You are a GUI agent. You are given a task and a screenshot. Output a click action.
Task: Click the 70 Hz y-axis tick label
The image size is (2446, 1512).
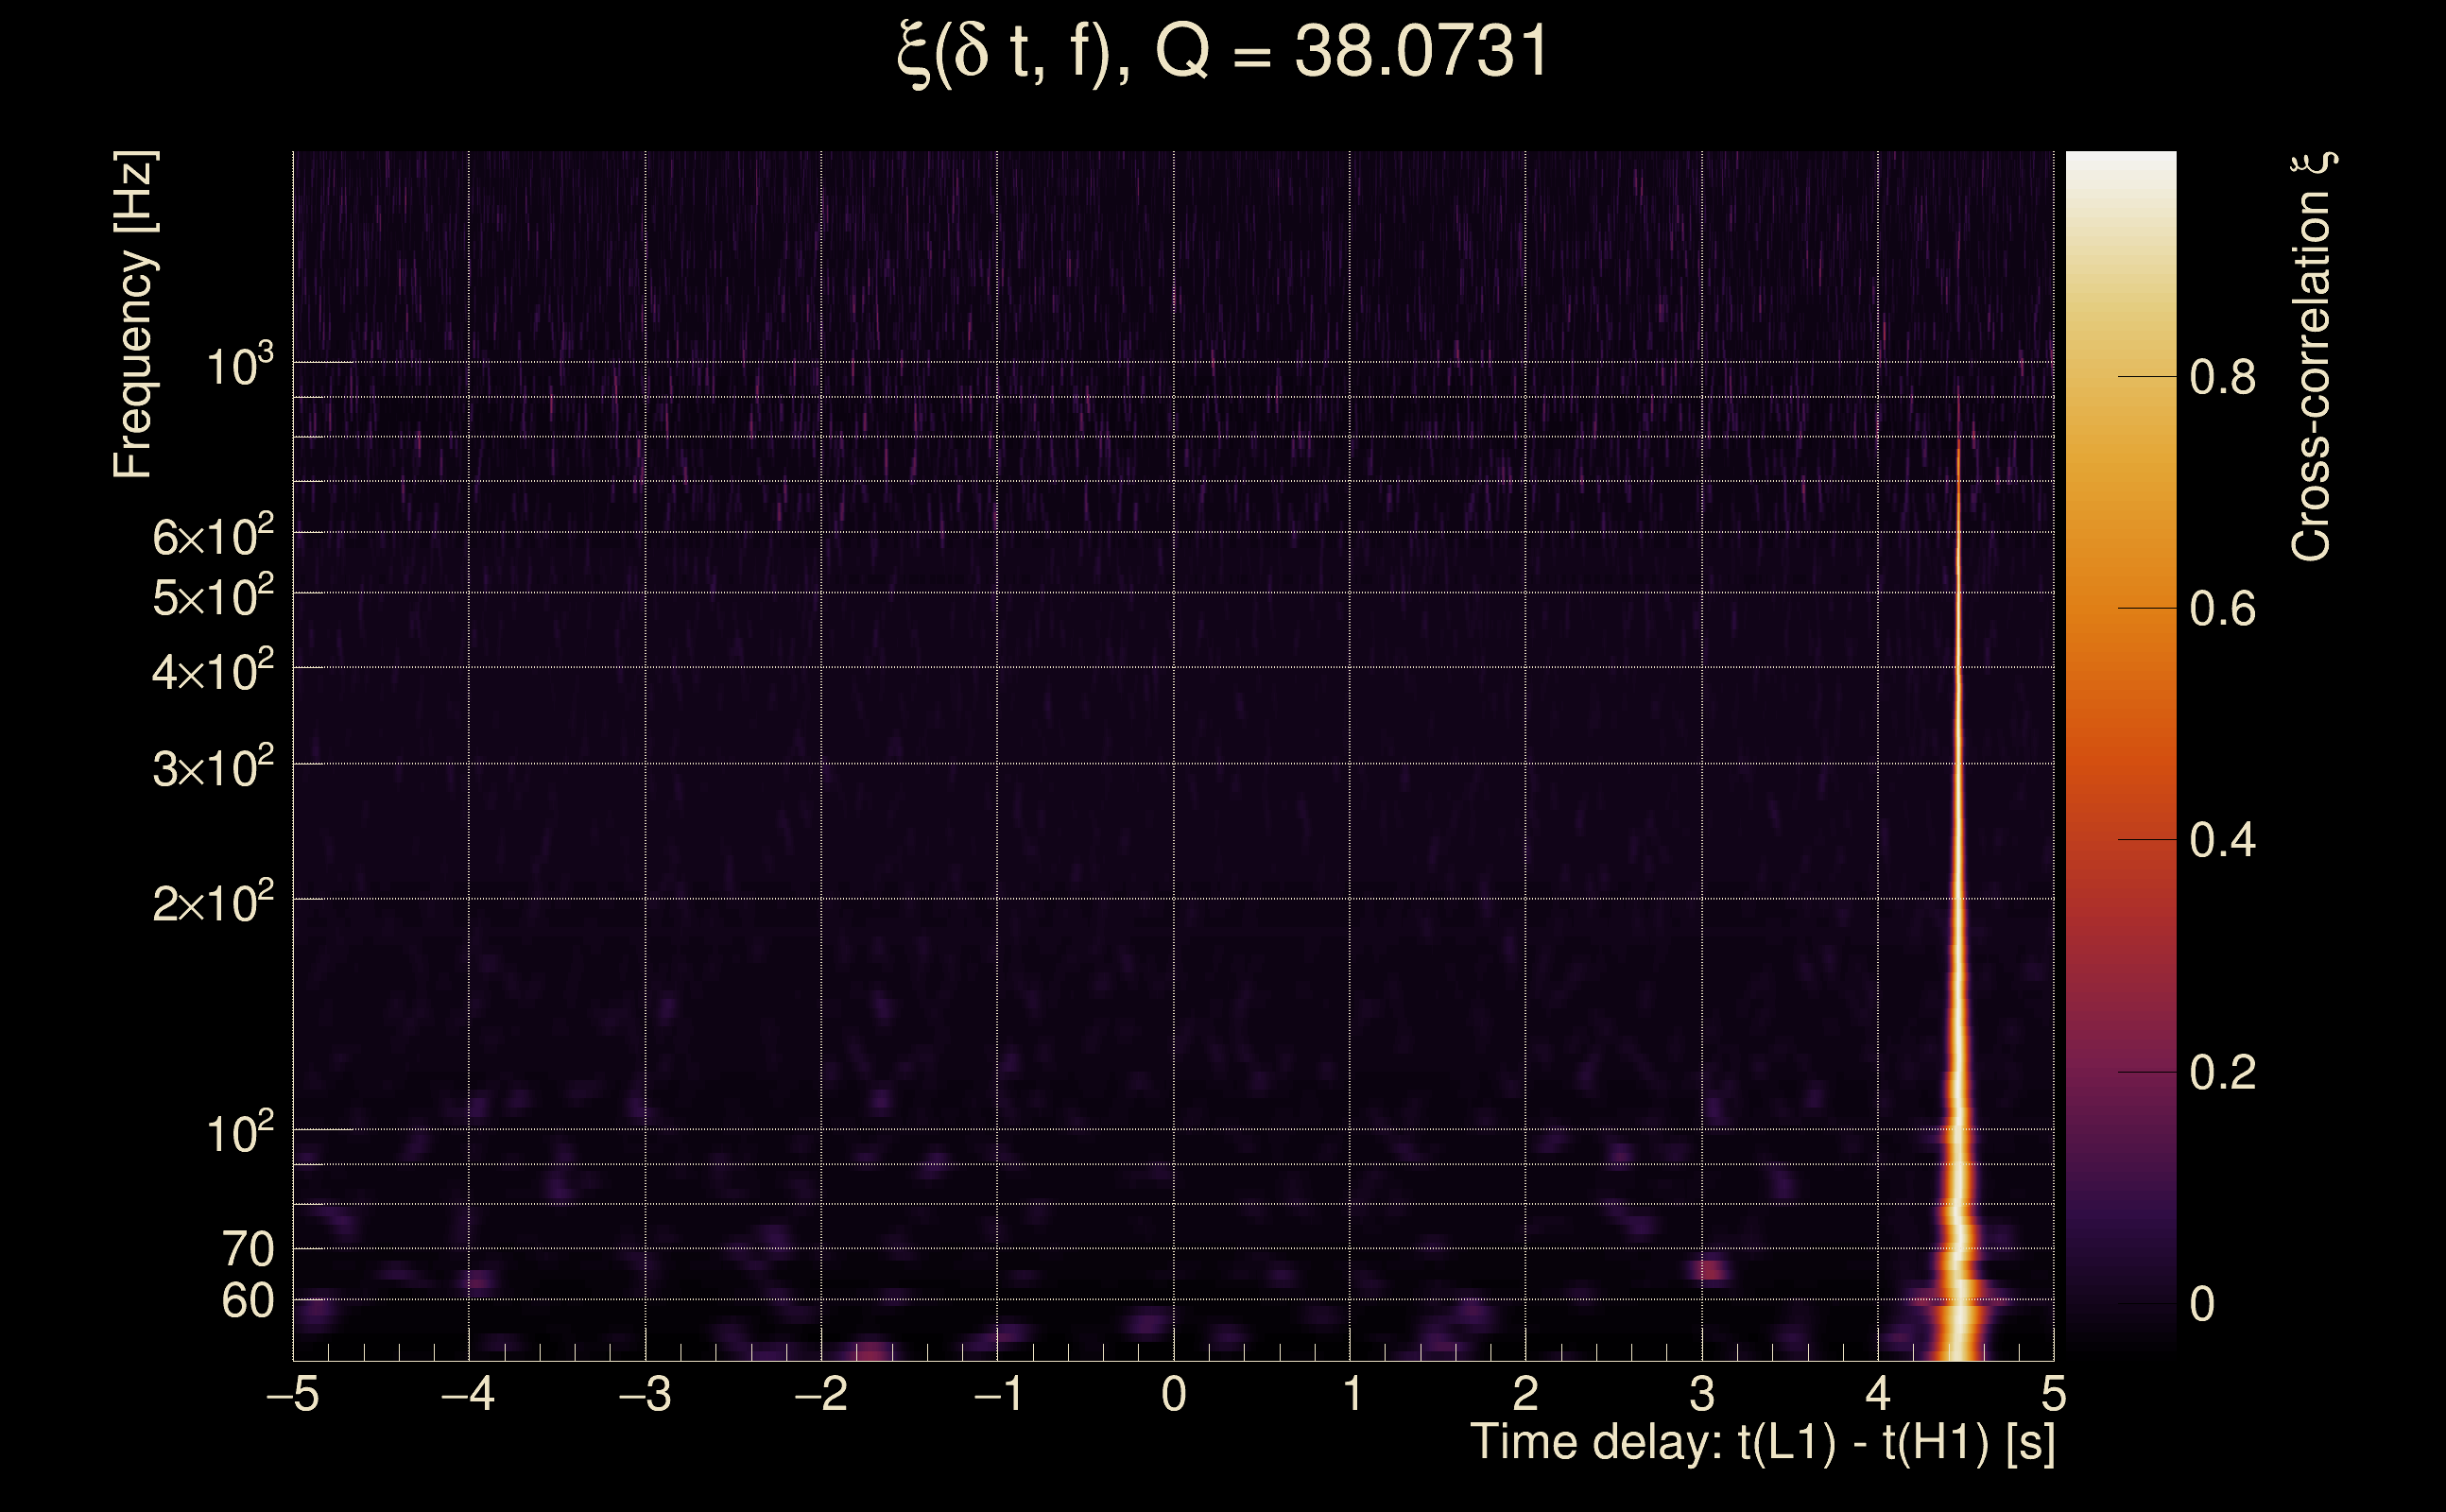point(247,1249)
